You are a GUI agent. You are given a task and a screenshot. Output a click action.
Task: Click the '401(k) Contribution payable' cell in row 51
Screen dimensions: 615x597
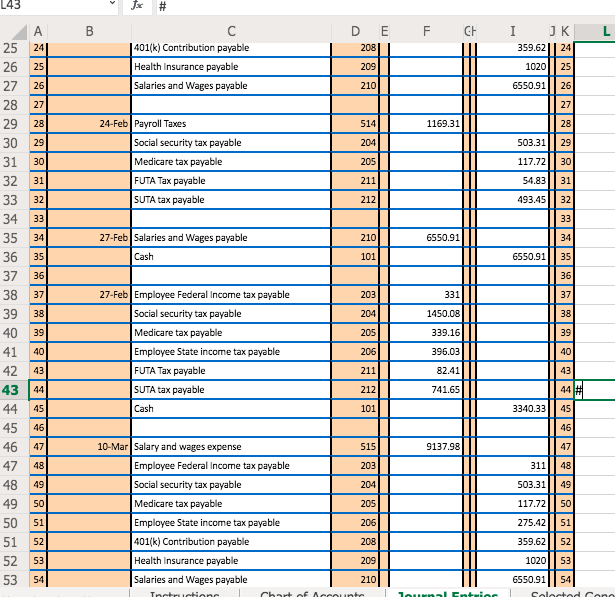coord(231,542)
